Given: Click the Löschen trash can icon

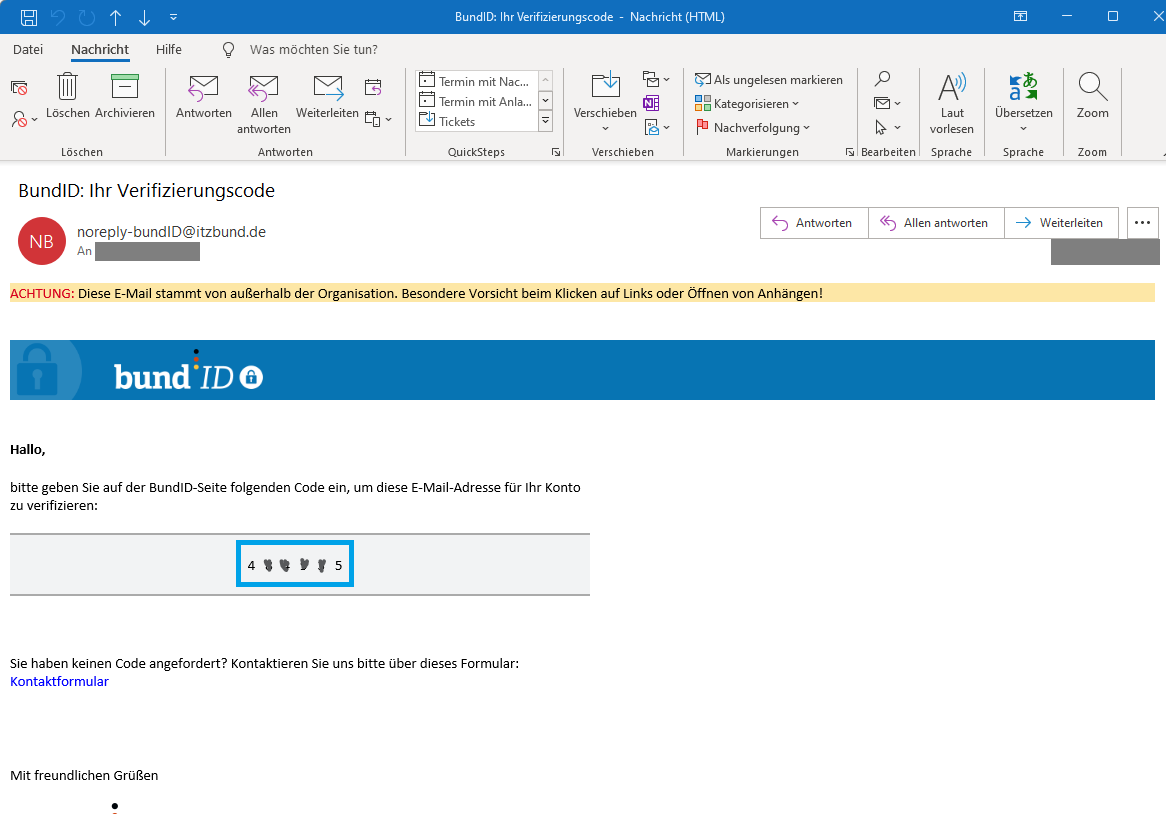Looking at the screenshot, I should coord(68,96).
